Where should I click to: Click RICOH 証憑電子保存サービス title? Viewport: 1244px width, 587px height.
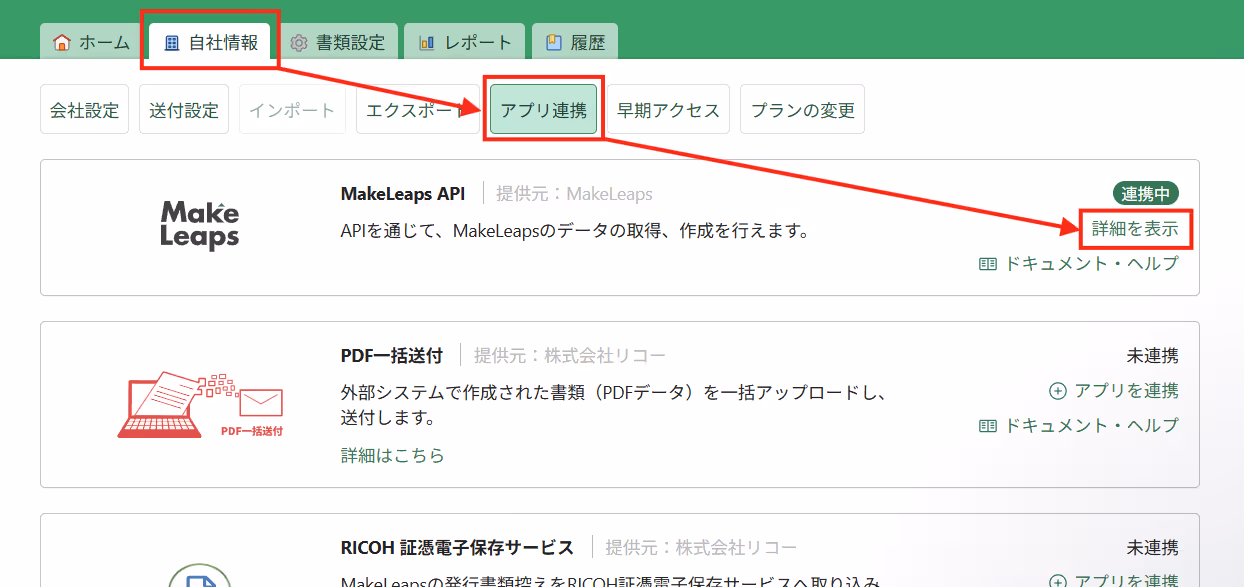tap(458, 548)
